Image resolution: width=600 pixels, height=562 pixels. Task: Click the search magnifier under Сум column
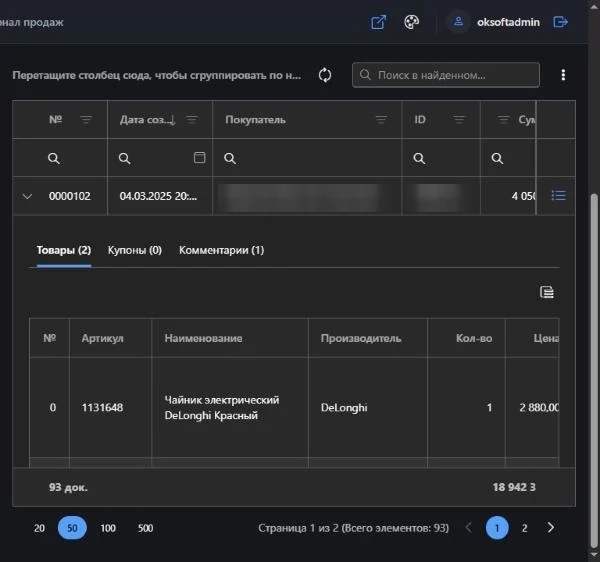497,158
